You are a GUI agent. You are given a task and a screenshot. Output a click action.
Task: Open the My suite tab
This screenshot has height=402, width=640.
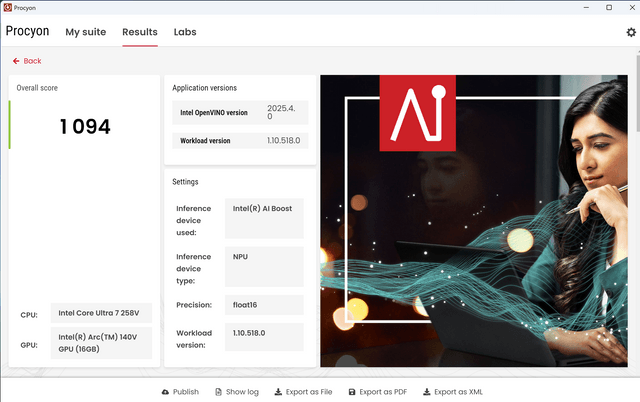click(86, 32)
